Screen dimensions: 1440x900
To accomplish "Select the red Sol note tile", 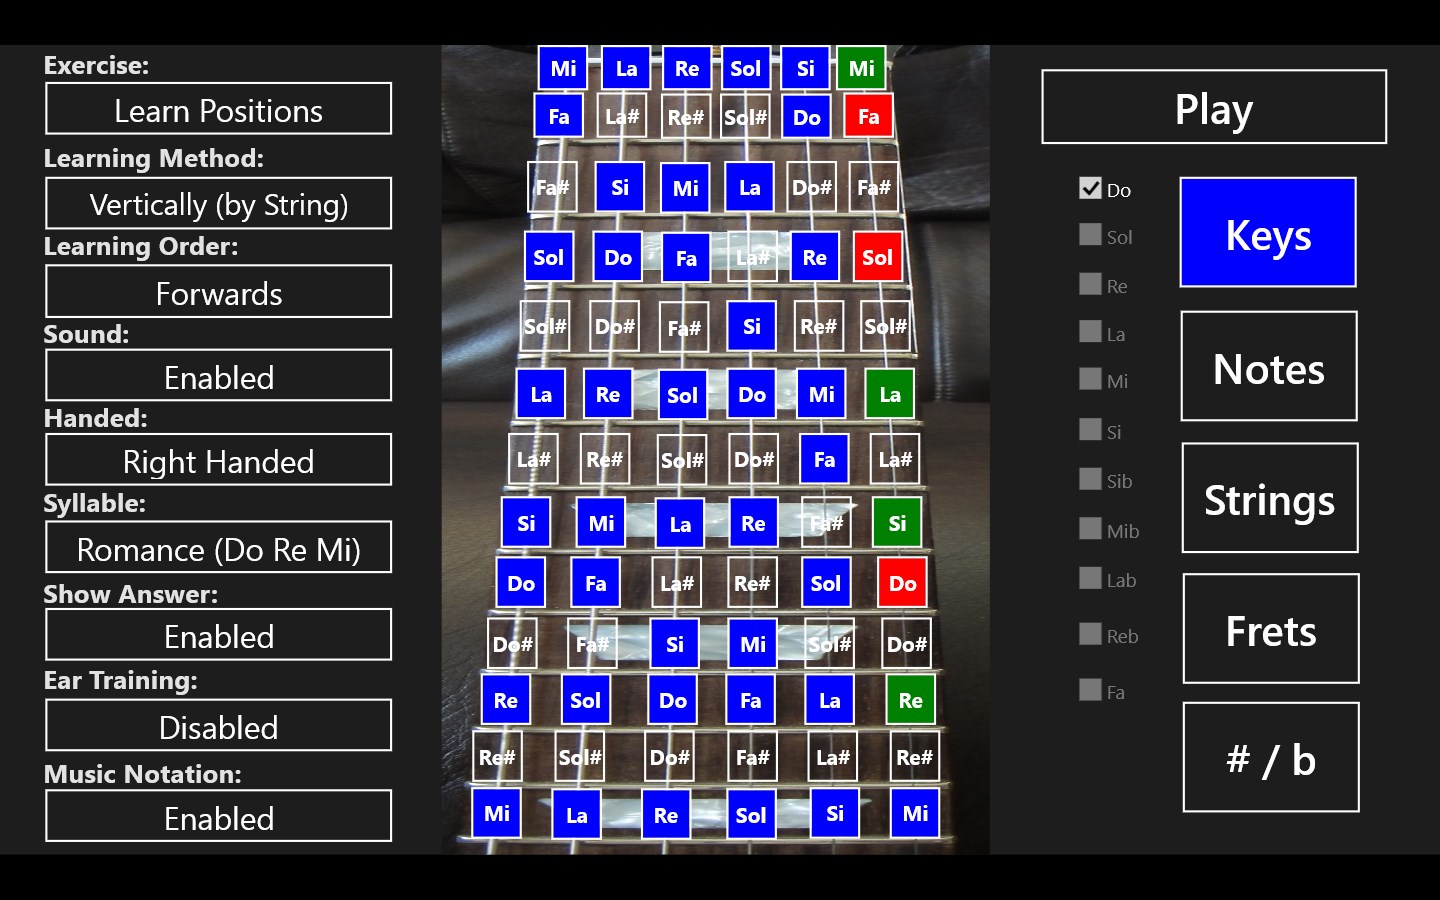I will pos(877,258).
